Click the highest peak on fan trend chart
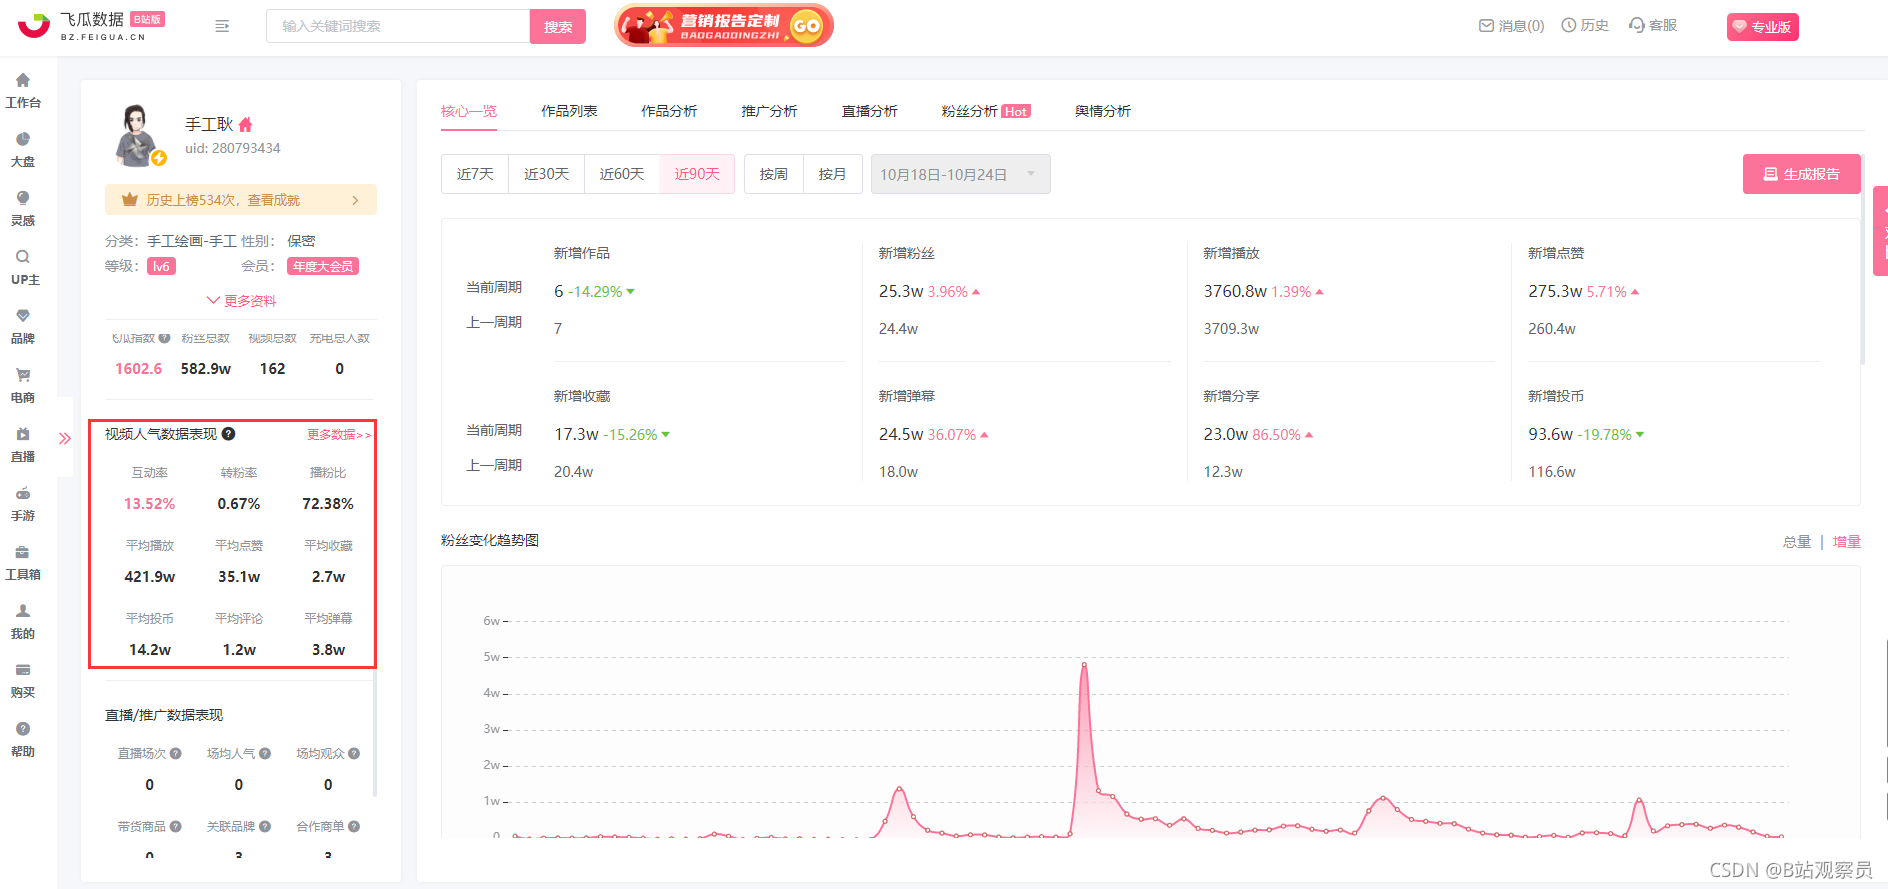 [1084, 664]
